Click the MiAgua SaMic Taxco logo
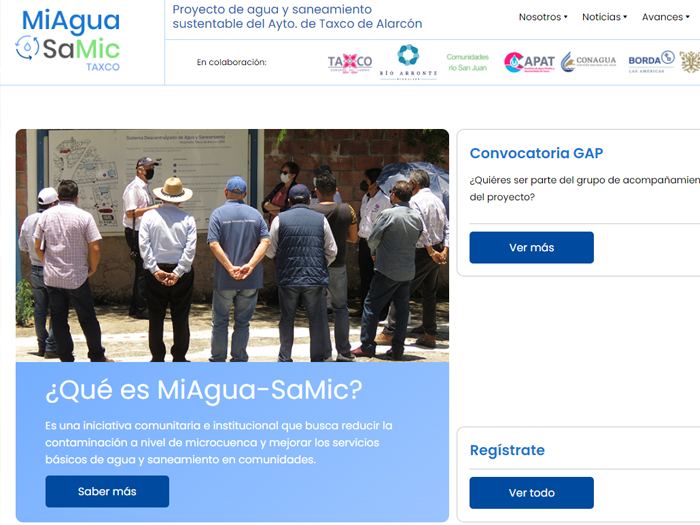 pyautogui.click(x=68, y=40)
